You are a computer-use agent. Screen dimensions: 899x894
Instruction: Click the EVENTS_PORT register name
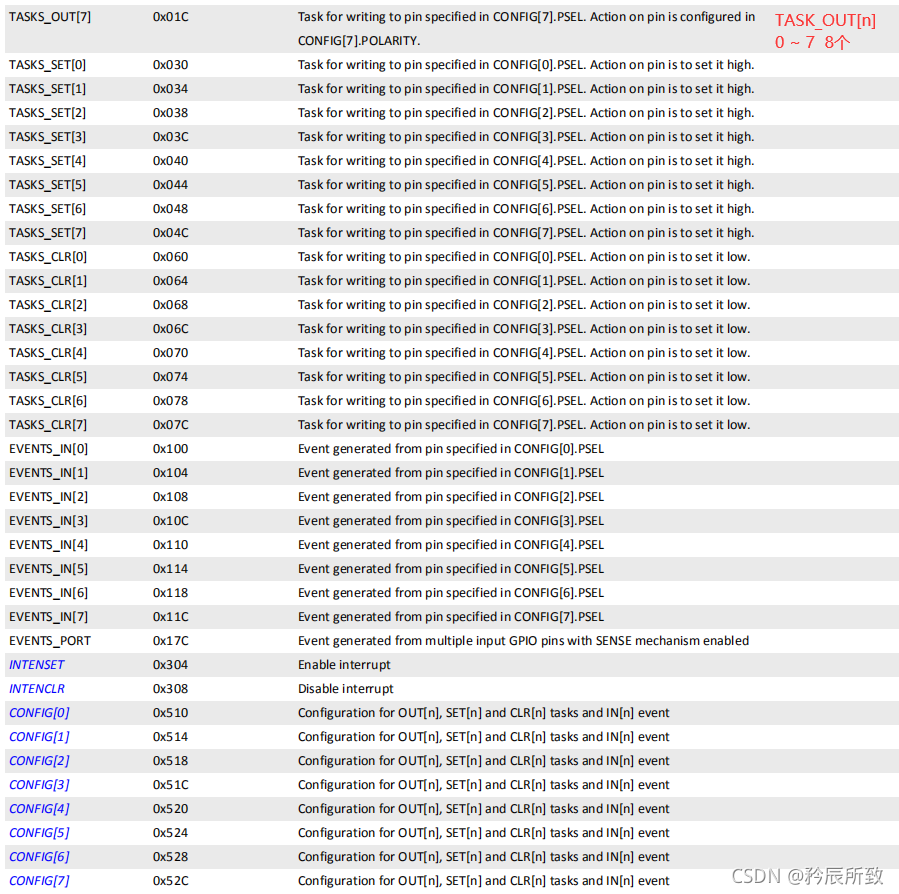[50, 641]
